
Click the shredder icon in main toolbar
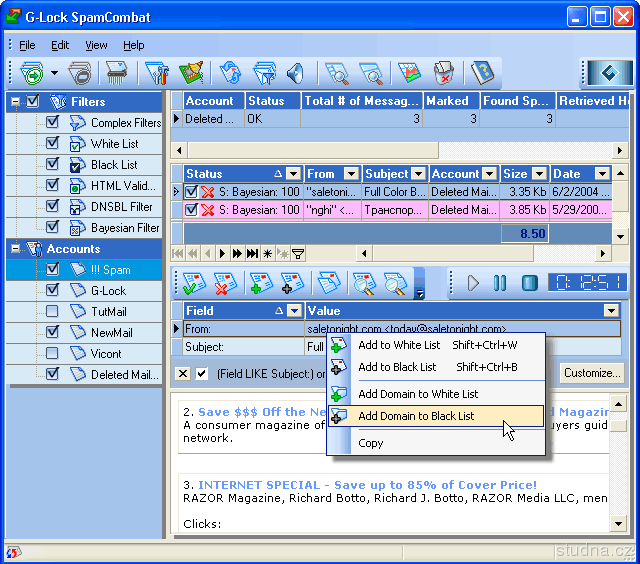click(117, 73)
